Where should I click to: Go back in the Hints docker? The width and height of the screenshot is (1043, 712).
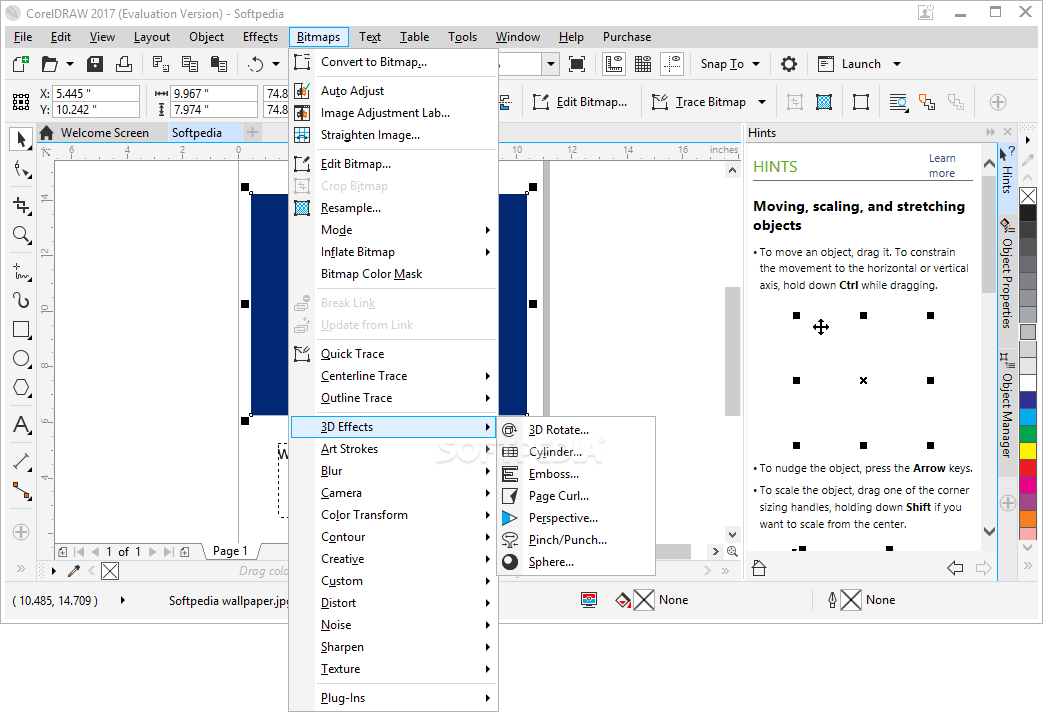(x=955, y=568)
